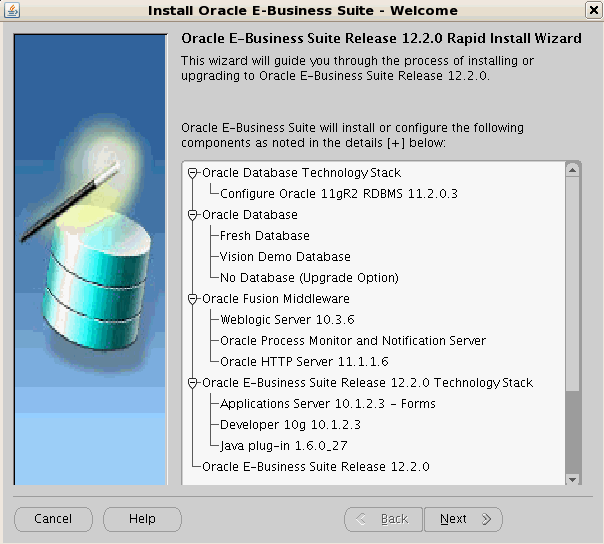Collapse the Oracle Fusion Middleware node
Screen dimensions: 604x544
click(193, 299)
